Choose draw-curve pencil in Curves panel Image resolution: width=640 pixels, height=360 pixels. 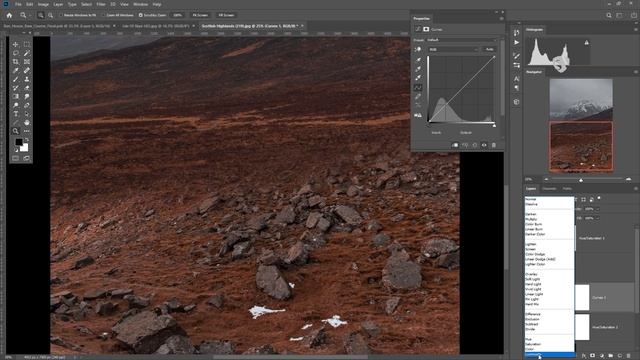point(418,96)
